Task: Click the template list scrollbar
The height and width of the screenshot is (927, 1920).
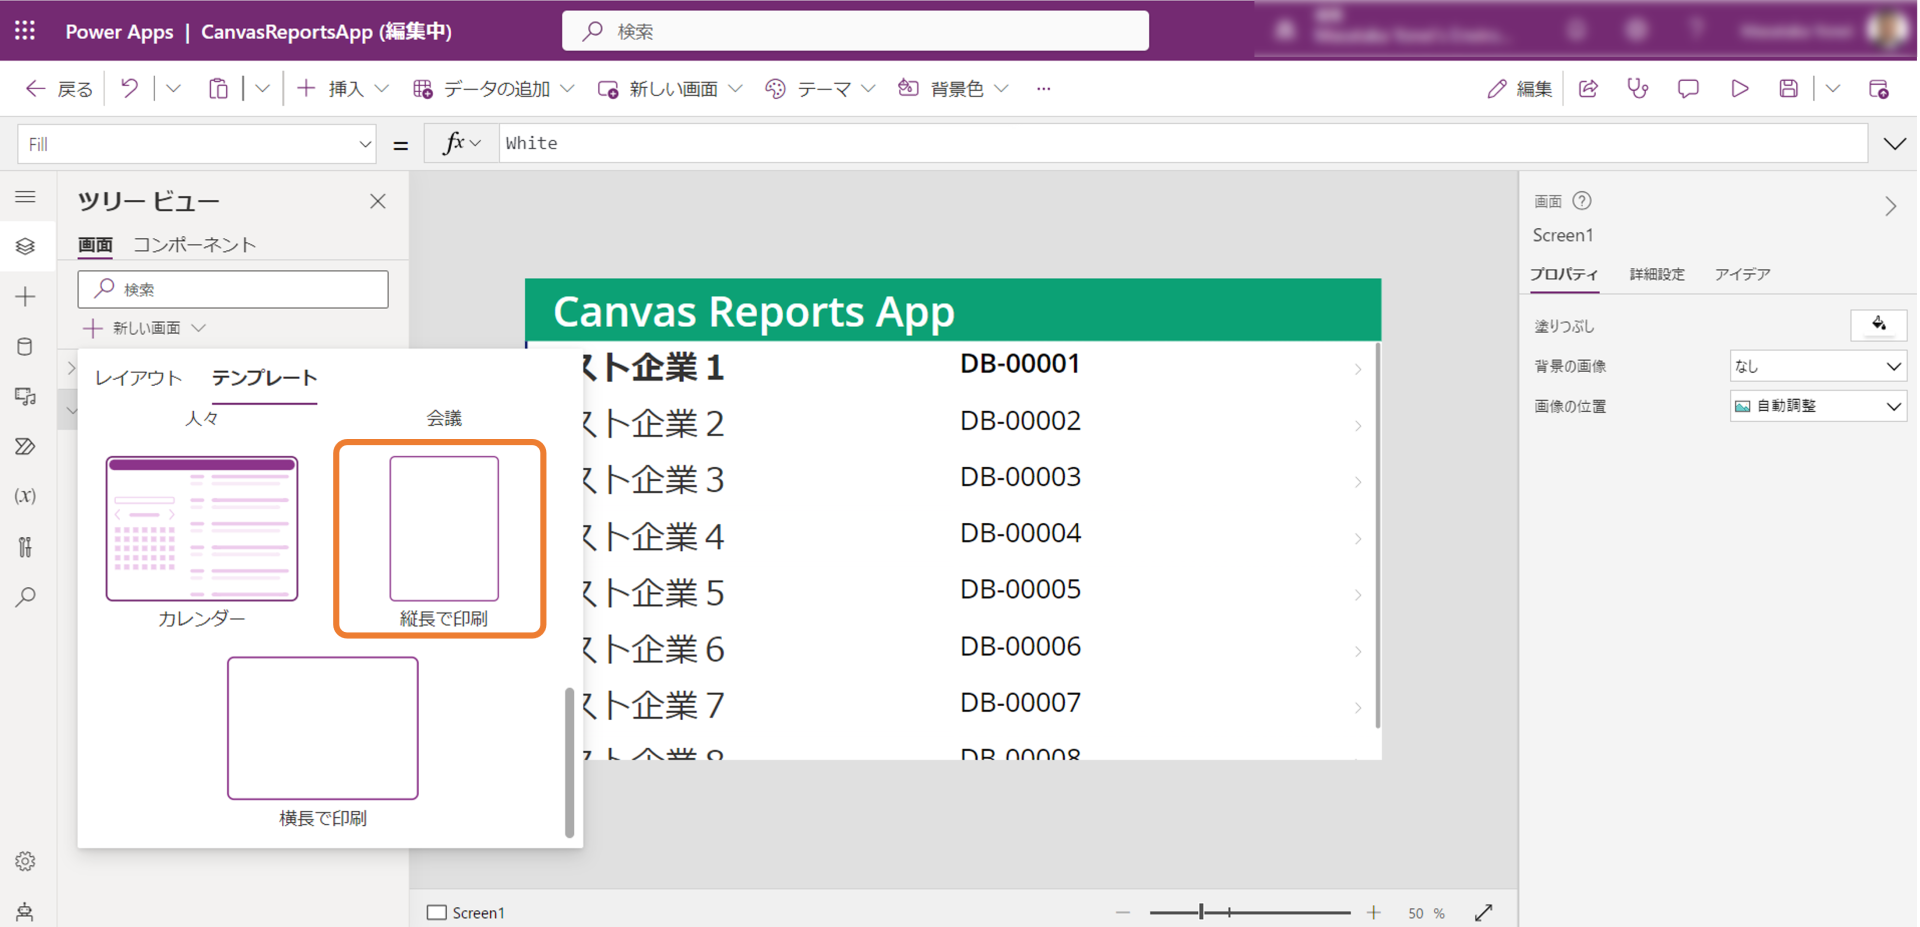Action: [x=569, y=762]
